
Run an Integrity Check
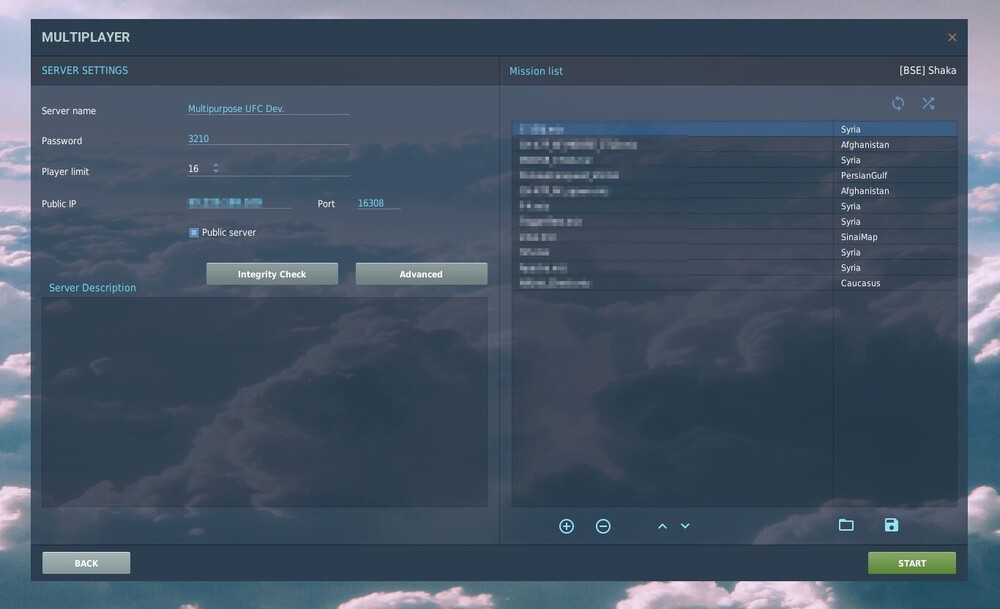point(272,273)
